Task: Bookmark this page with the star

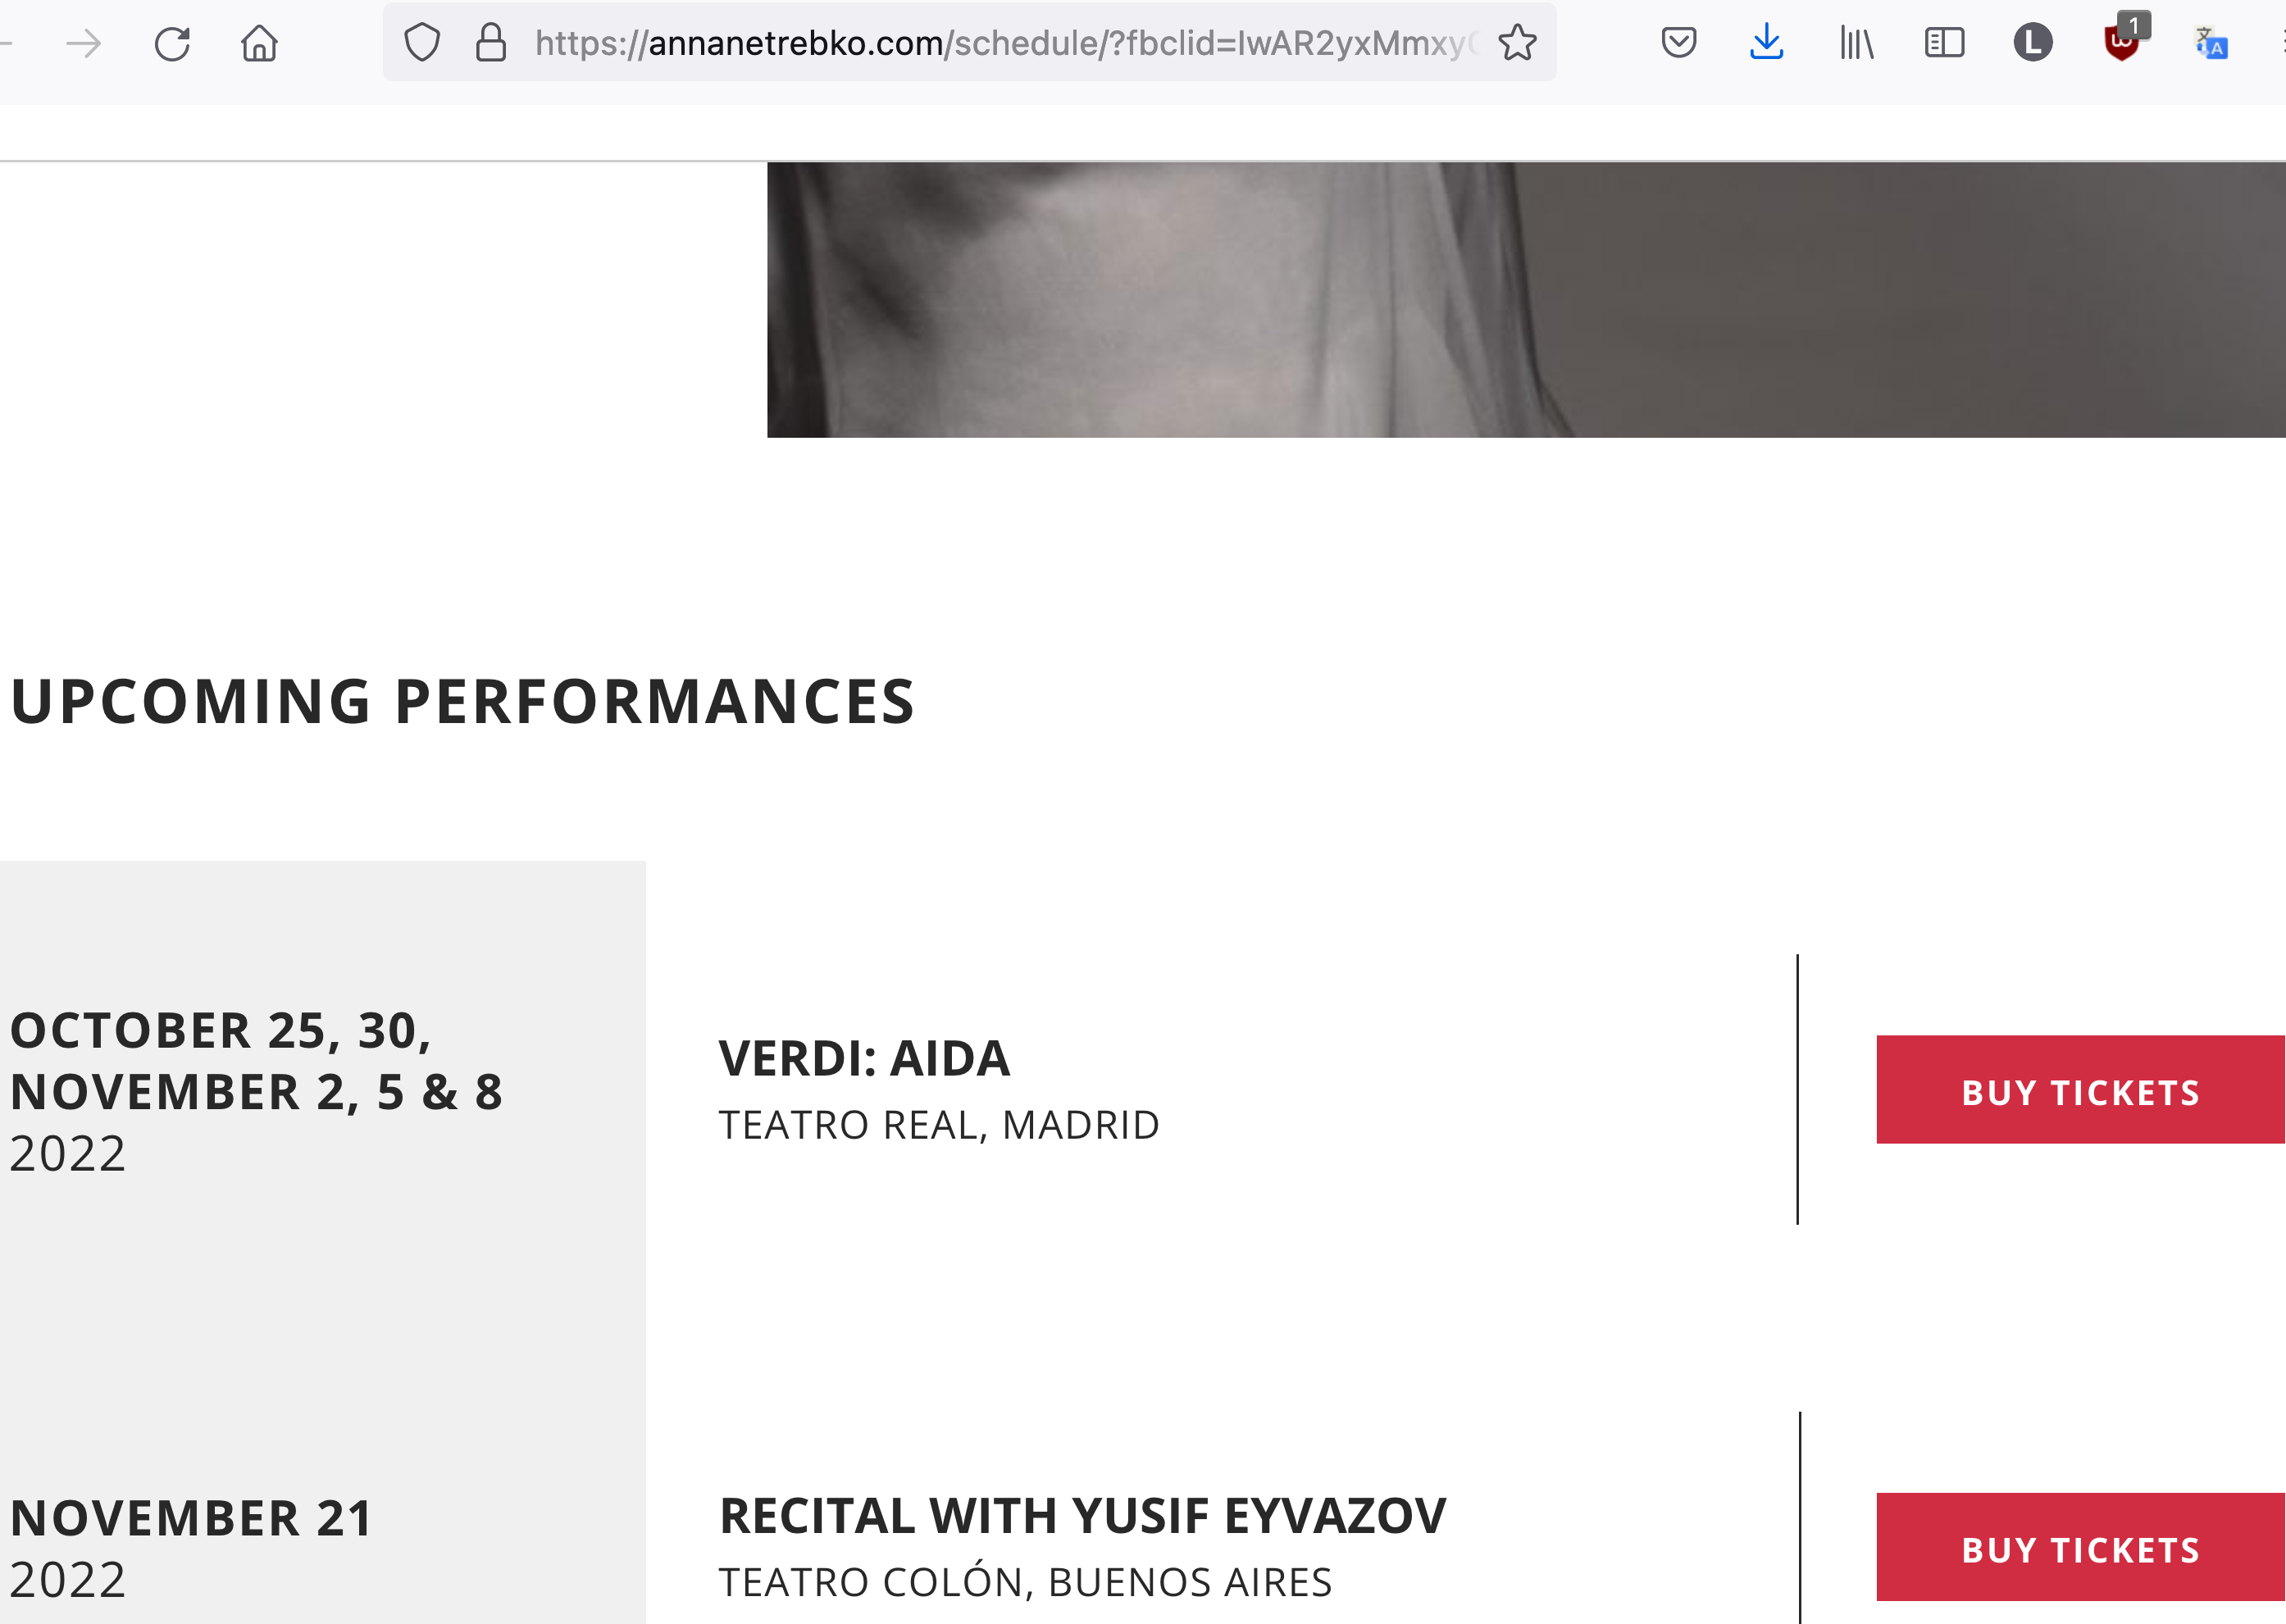Action: pos(1517,43)
